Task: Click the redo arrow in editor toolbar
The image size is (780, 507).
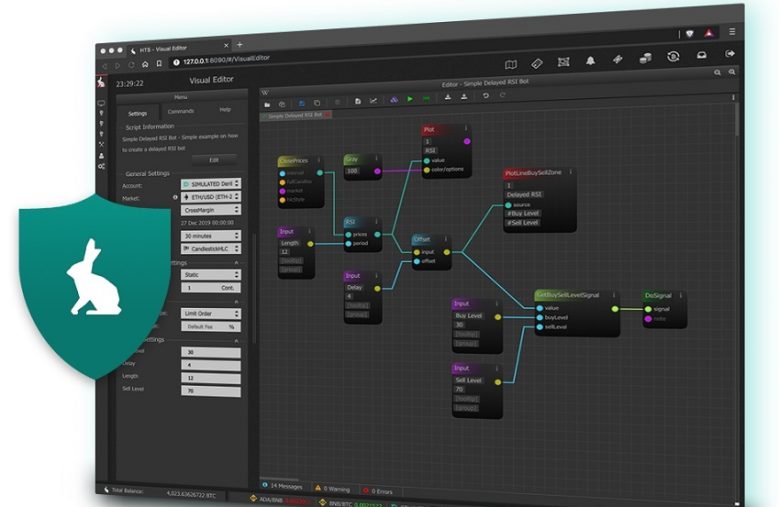Action: pyautogui.click(x=502, y=95)
